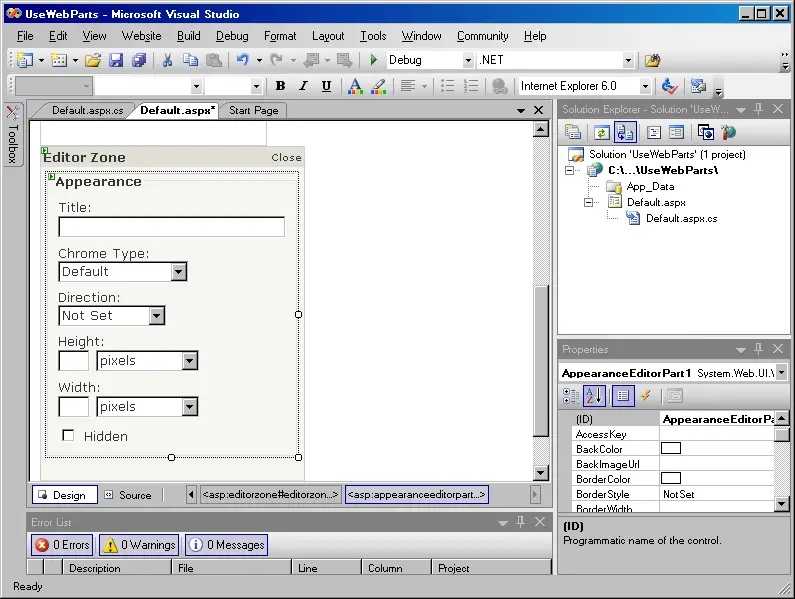Viewport: 795px width, 599px height.
Task: Click in the Title text field
Action: tap(171, 227)
